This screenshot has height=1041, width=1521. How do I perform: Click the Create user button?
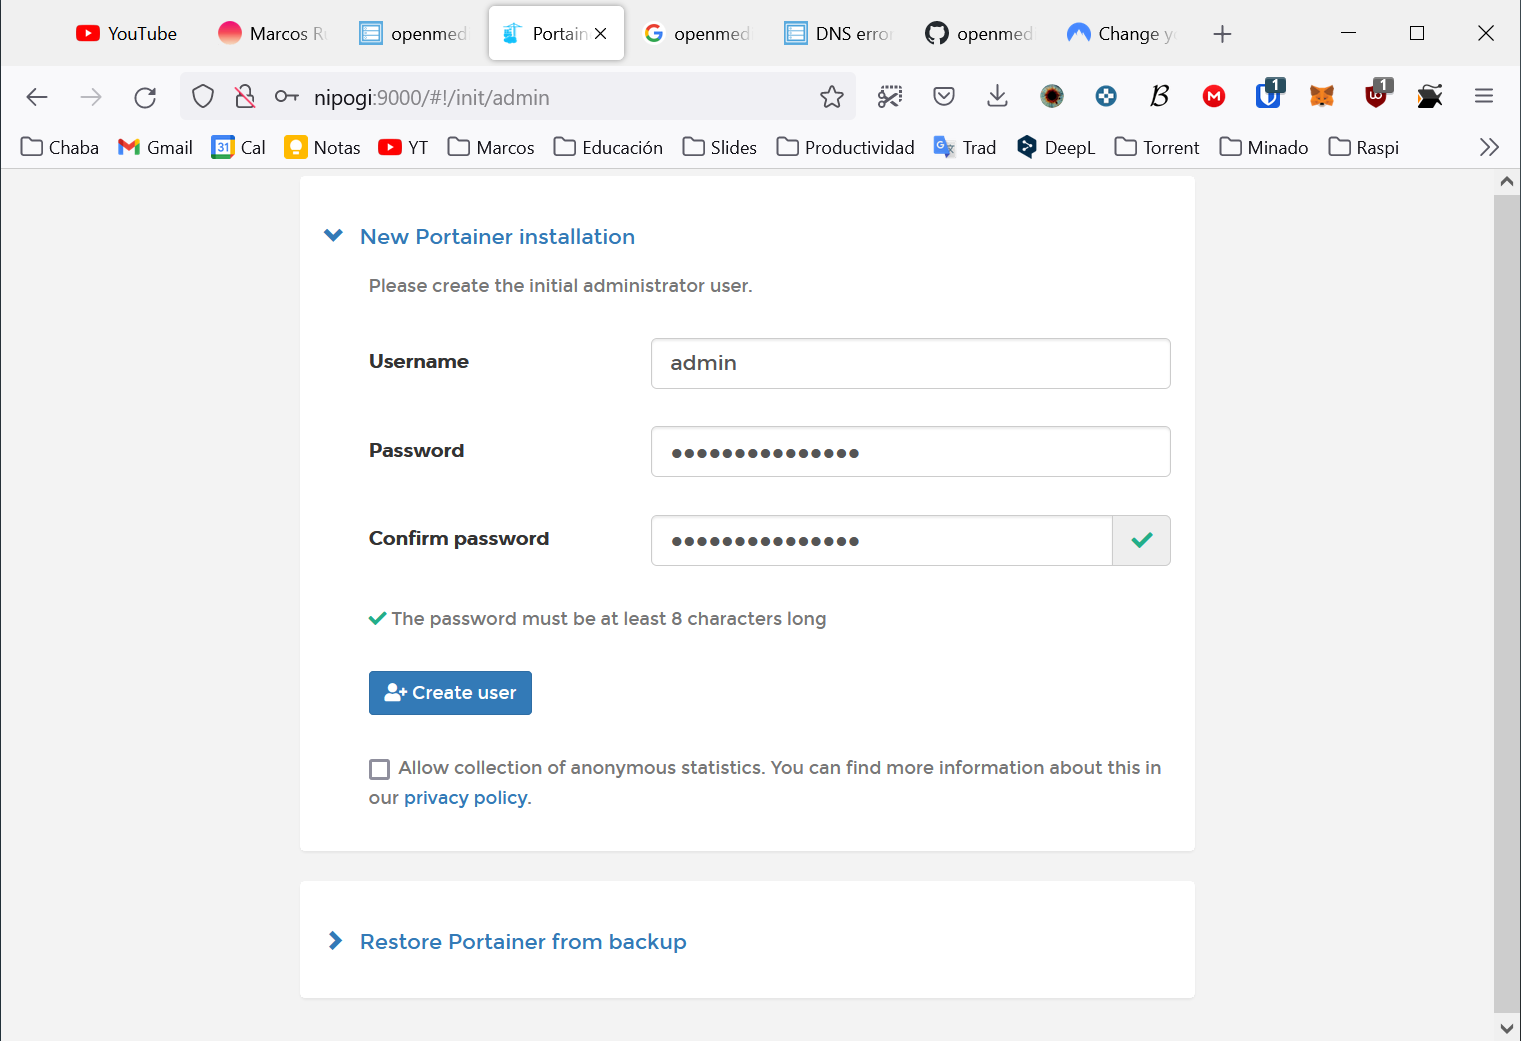450,693
